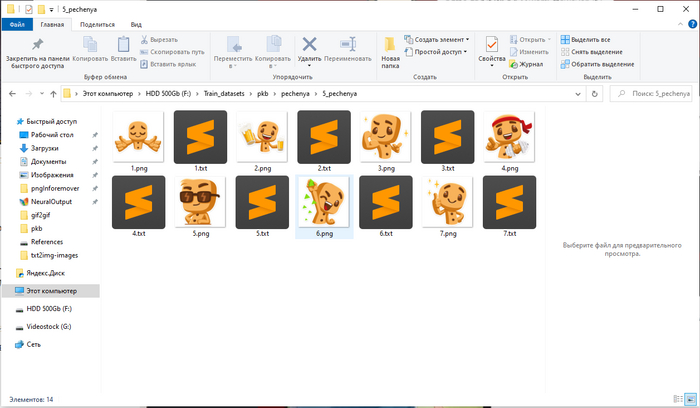Screen dimensions: 700x408
Task: Go up one folder with the up arrow
Action: (52, 93)
